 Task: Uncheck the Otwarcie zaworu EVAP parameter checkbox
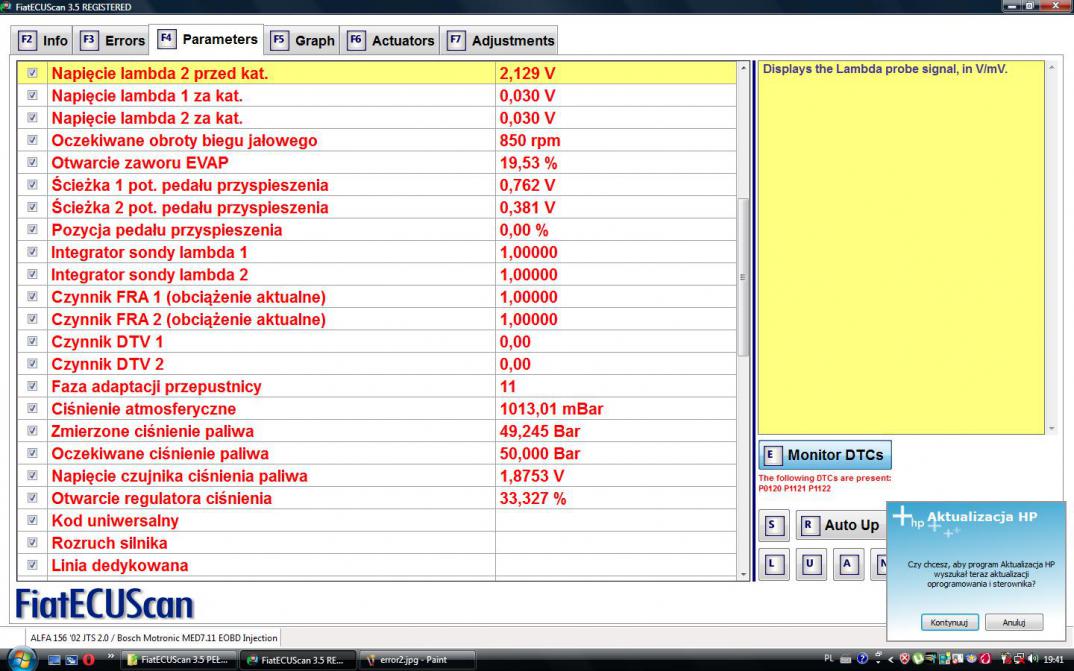pos(33,164)
